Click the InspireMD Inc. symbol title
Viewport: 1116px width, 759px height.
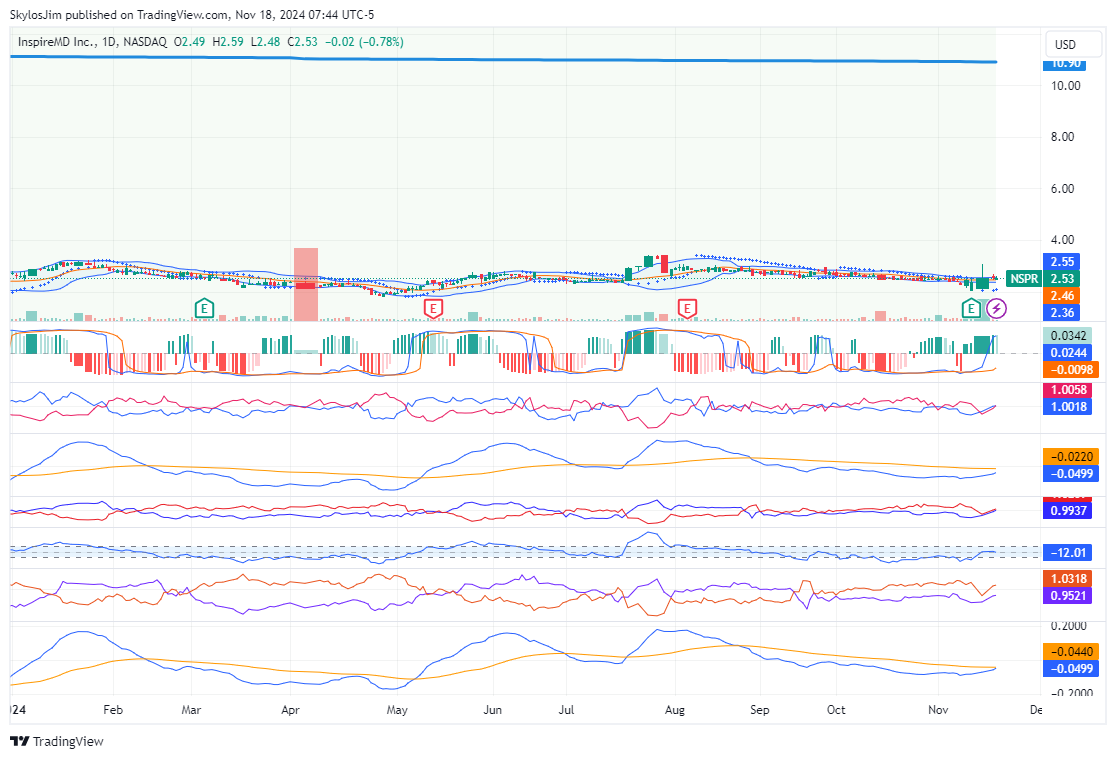pos(58,42)
